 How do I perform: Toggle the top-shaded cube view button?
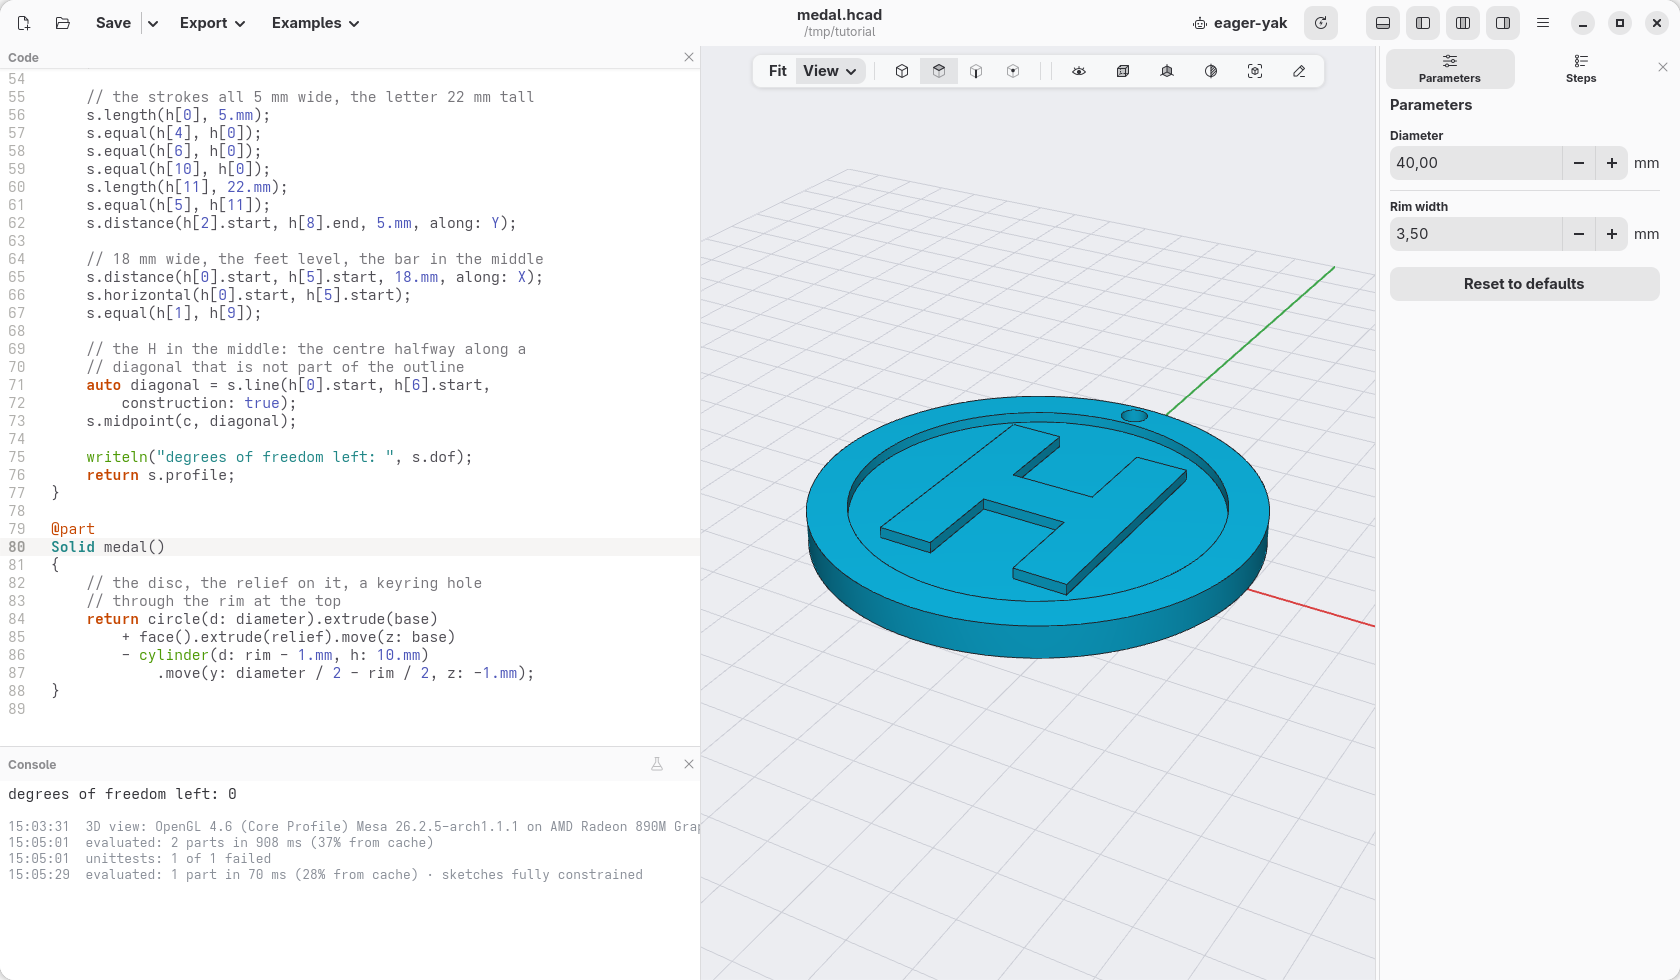coord(939,71)
